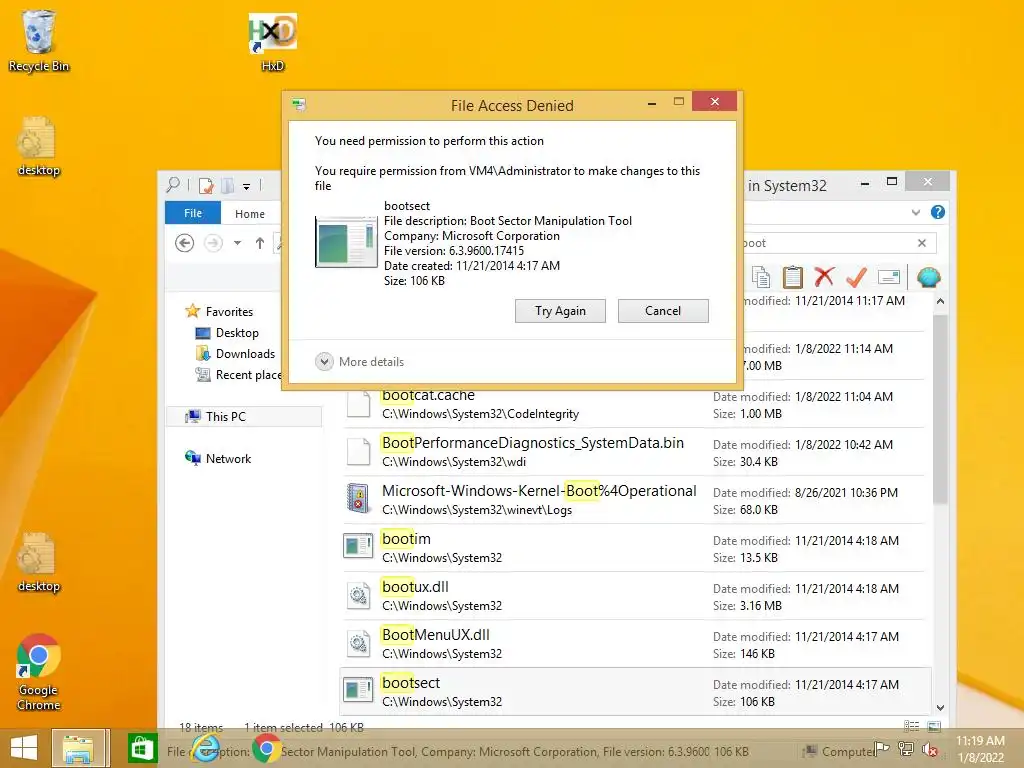Go up one folder level
This screenshot has width=1024, height=768.
click(260, 243)
